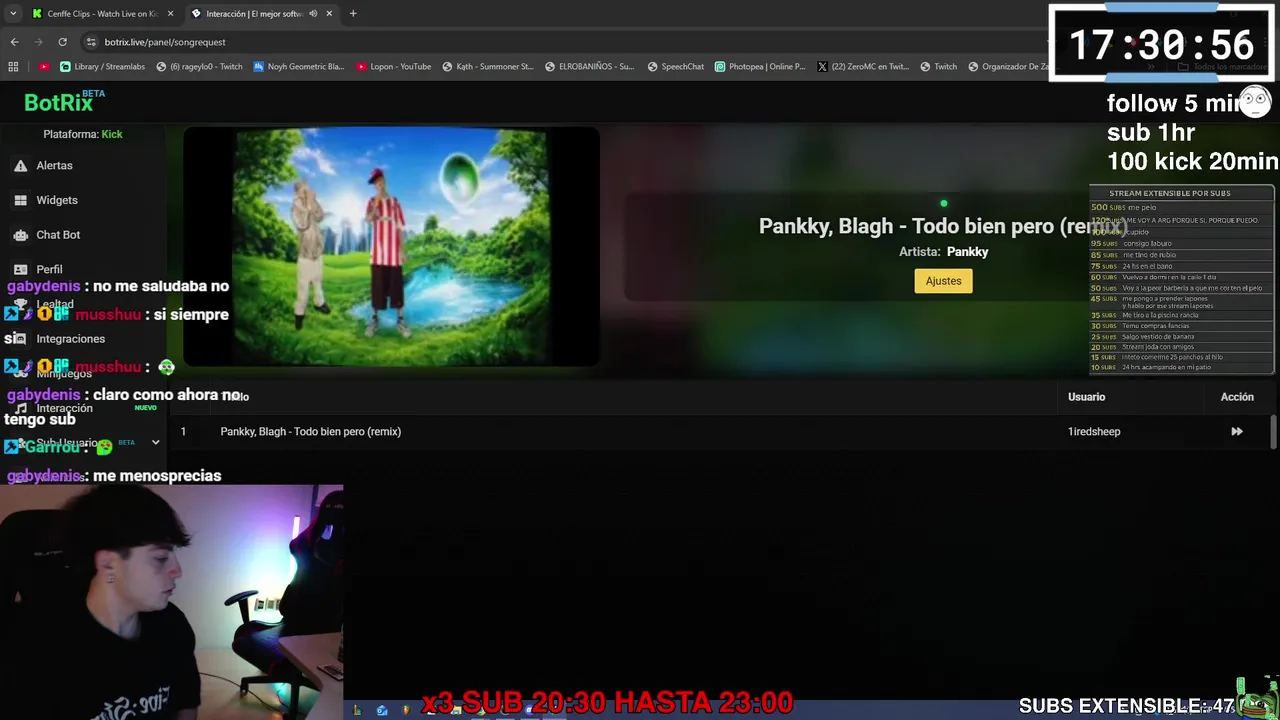Open the Chrome apps grid icon
Viewport: 1280px width, 720px height.
13,67
